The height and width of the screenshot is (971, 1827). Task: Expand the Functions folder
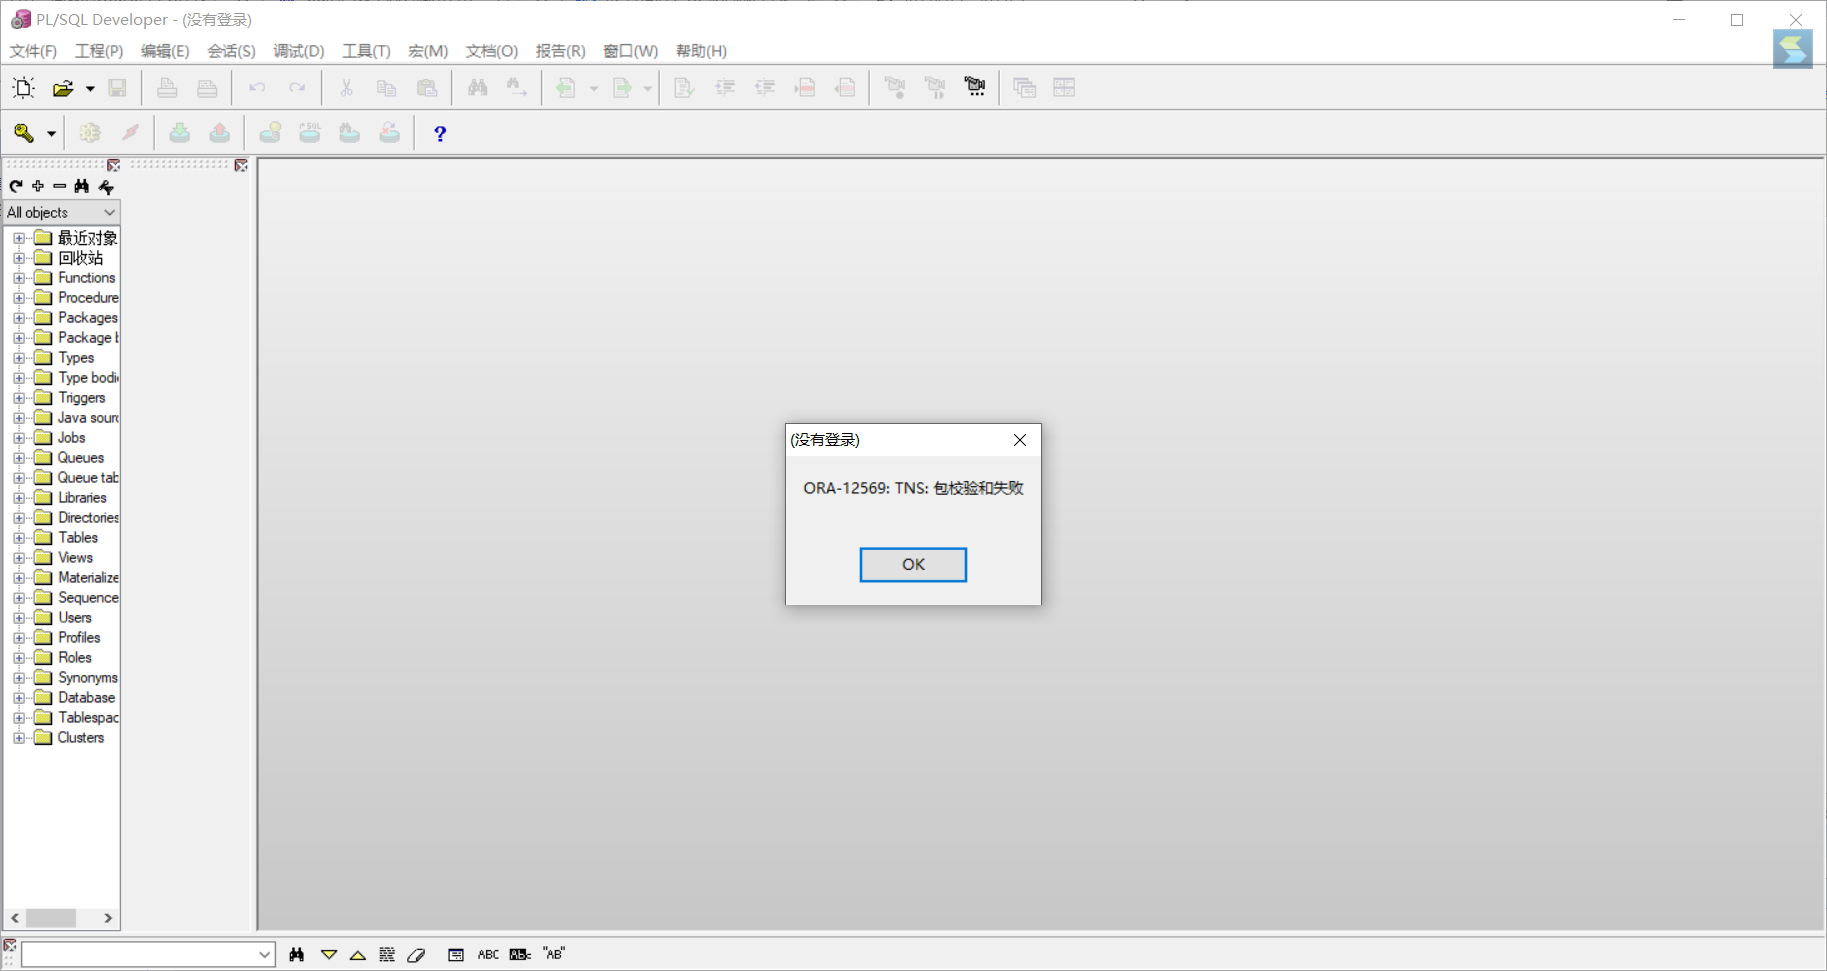(19, 278)
